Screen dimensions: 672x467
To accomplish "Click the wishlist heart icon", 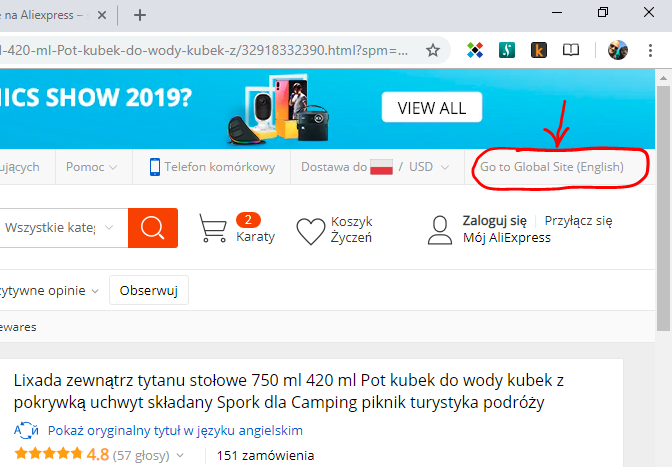I will coord(311,231).
